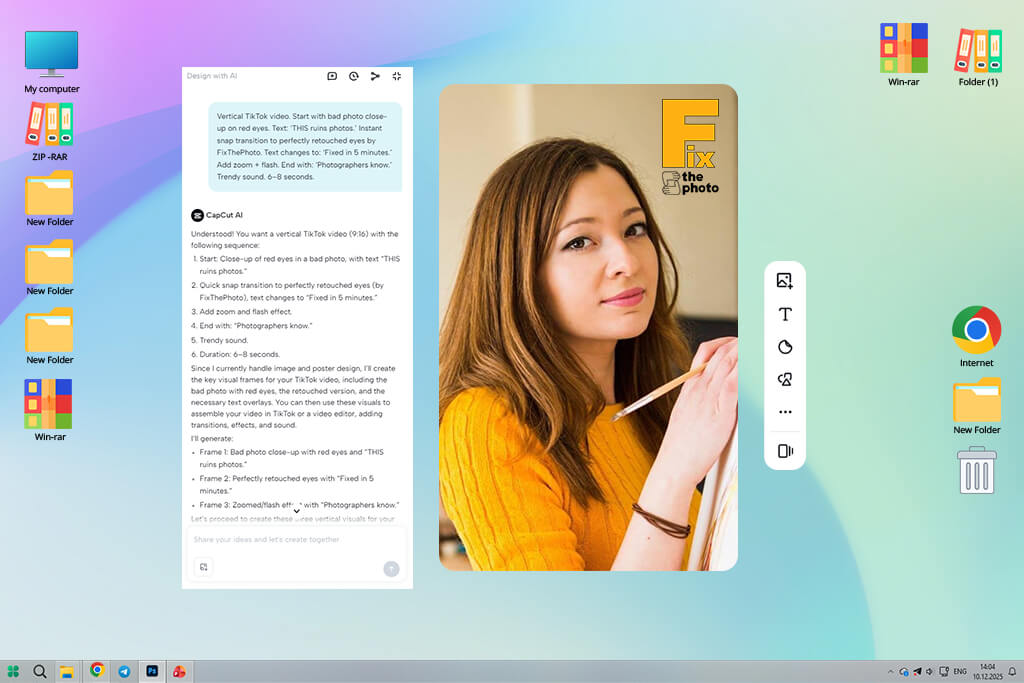The image size is (1024, 683).
Task: Open the chat history clock icon
Action: [353, 76]
